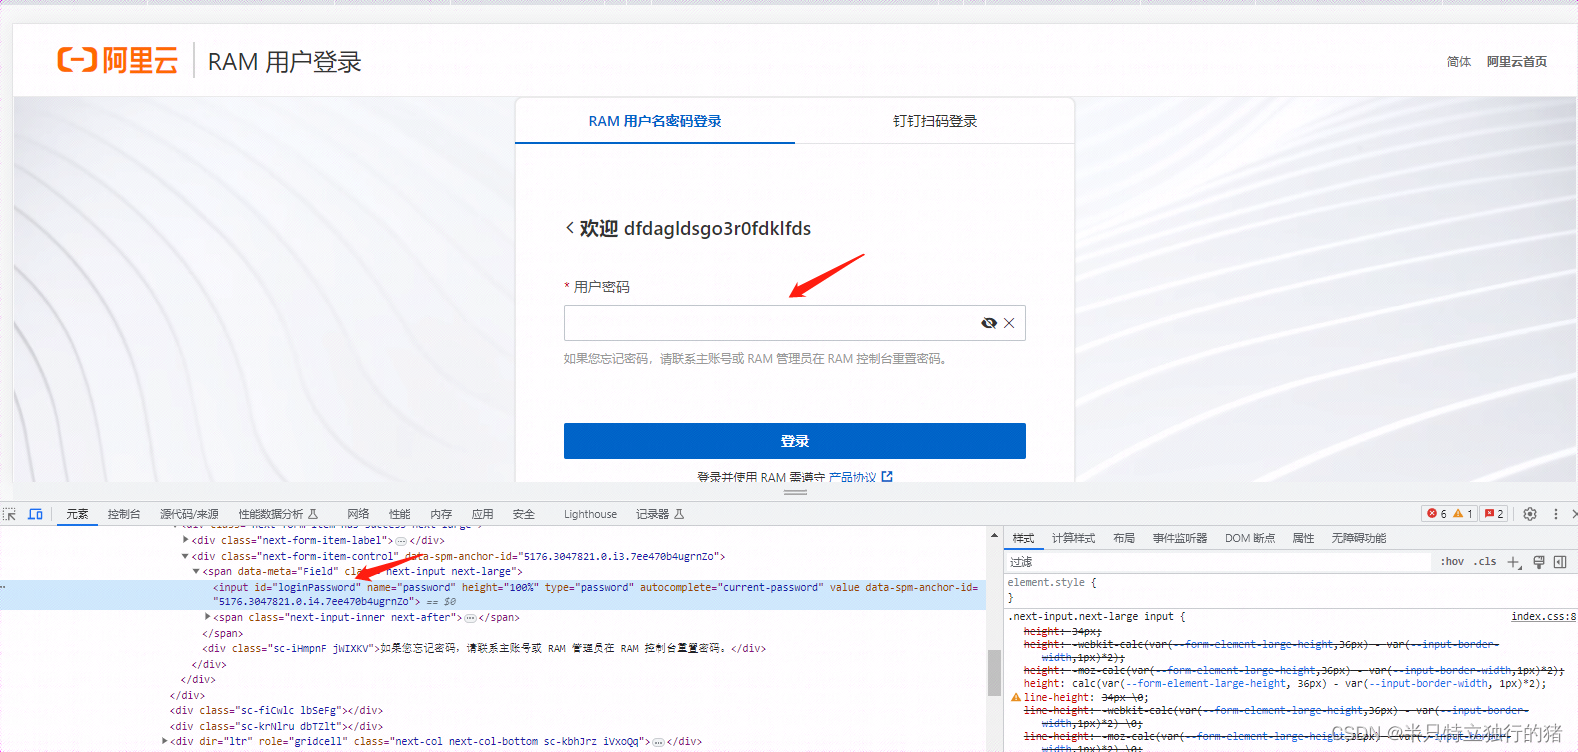Select the div sc-iHmpnF jWIXKV DOM line

tap(483, 648)
